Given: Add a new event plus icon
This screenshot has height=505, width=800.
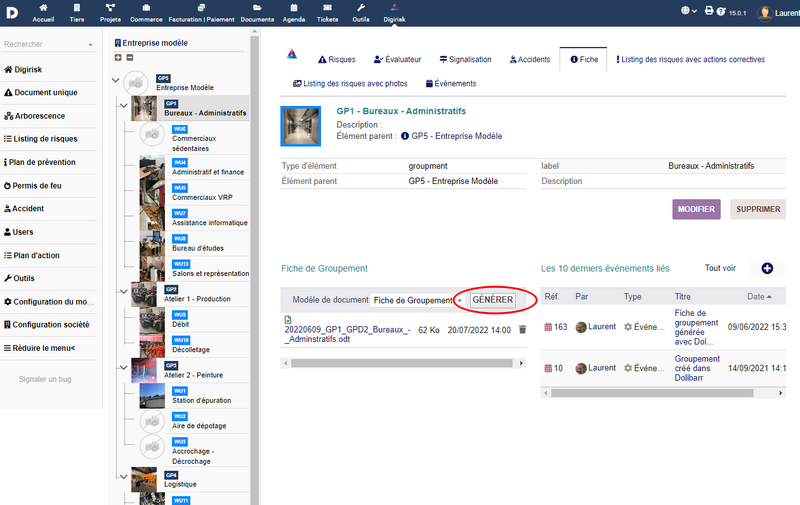Looking at the screenshot, I should coord(767,268).
